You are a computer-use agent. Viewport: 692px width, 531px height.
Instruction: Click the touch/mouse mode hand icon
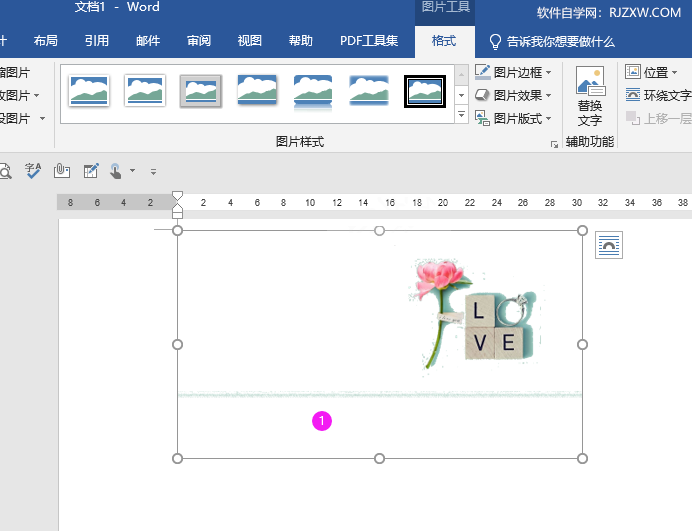[117, 171]
